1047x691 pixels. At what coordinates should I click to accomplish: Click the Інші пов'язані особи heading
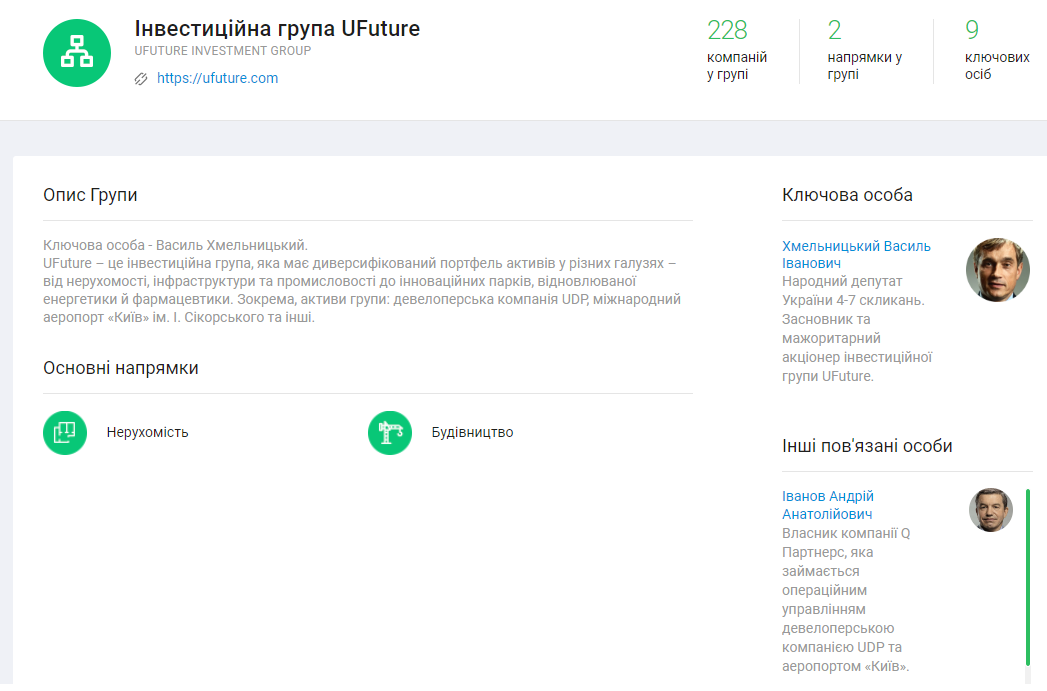click(x=867, y=446)
